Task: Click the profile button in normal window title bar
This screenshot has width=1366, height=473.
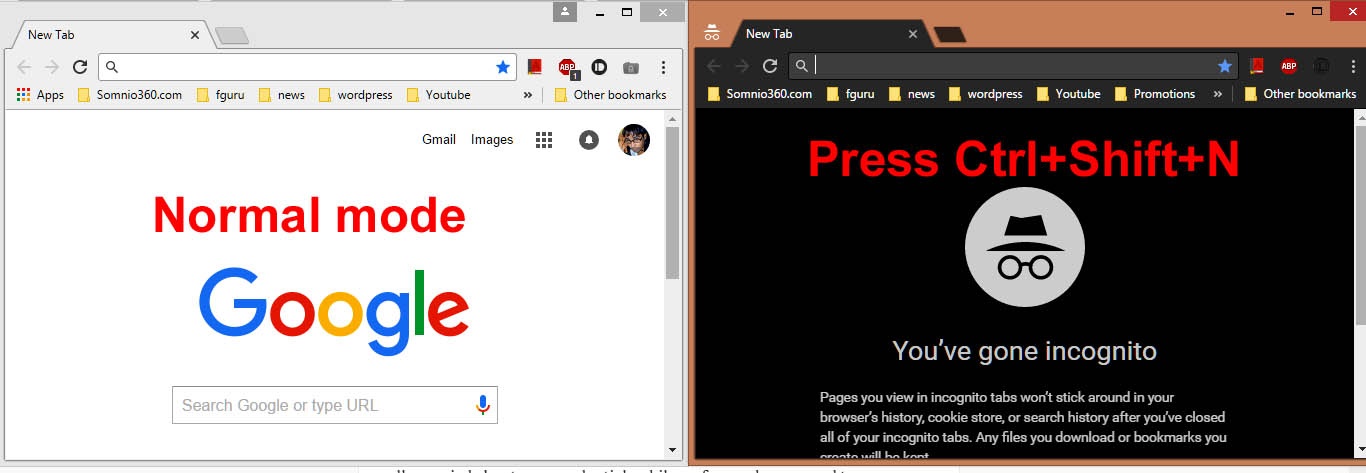Action: [x=565, y=12]
